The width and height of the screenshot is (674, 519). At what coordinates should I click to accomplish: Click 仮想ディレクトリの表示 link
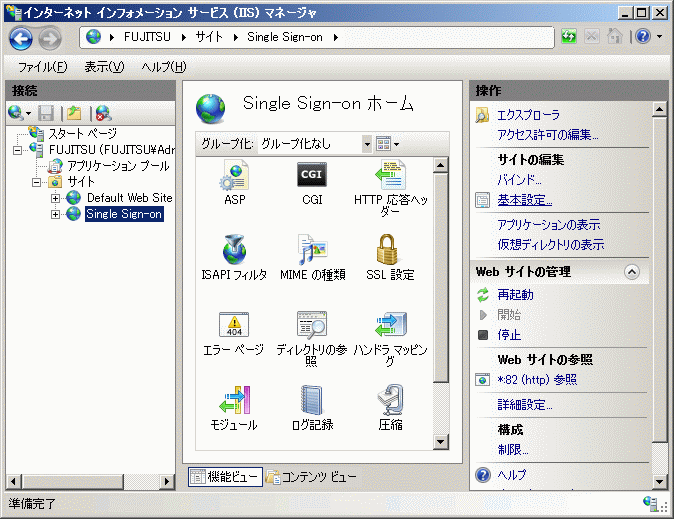[551, 244]
